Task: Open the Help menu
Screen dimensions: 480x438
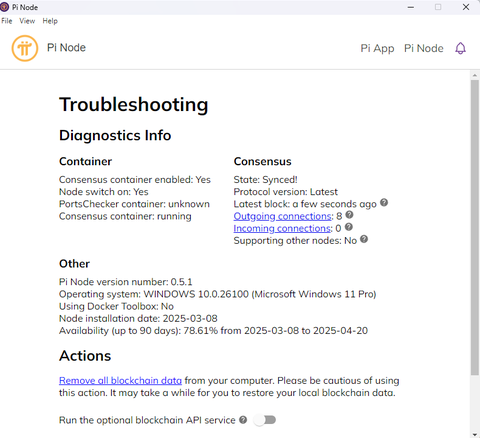Action: pos(50,21)
